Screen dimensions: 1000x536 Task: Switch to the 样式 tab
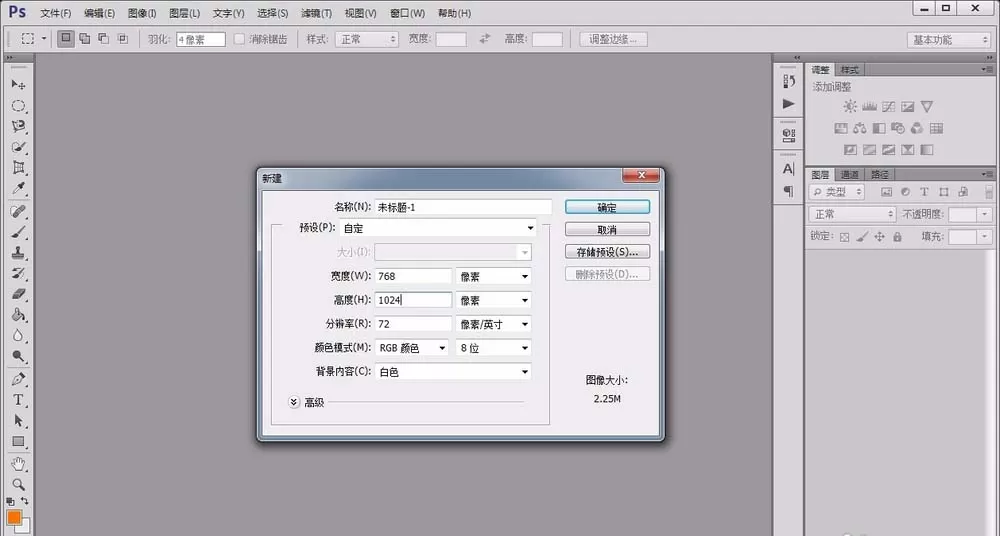click(x=849, y=70)
